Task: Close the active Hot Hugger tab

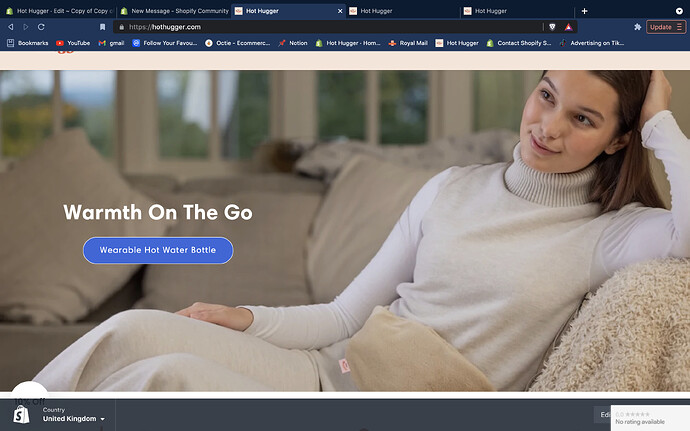Action: pyautogui.click(x=340, y=11)
